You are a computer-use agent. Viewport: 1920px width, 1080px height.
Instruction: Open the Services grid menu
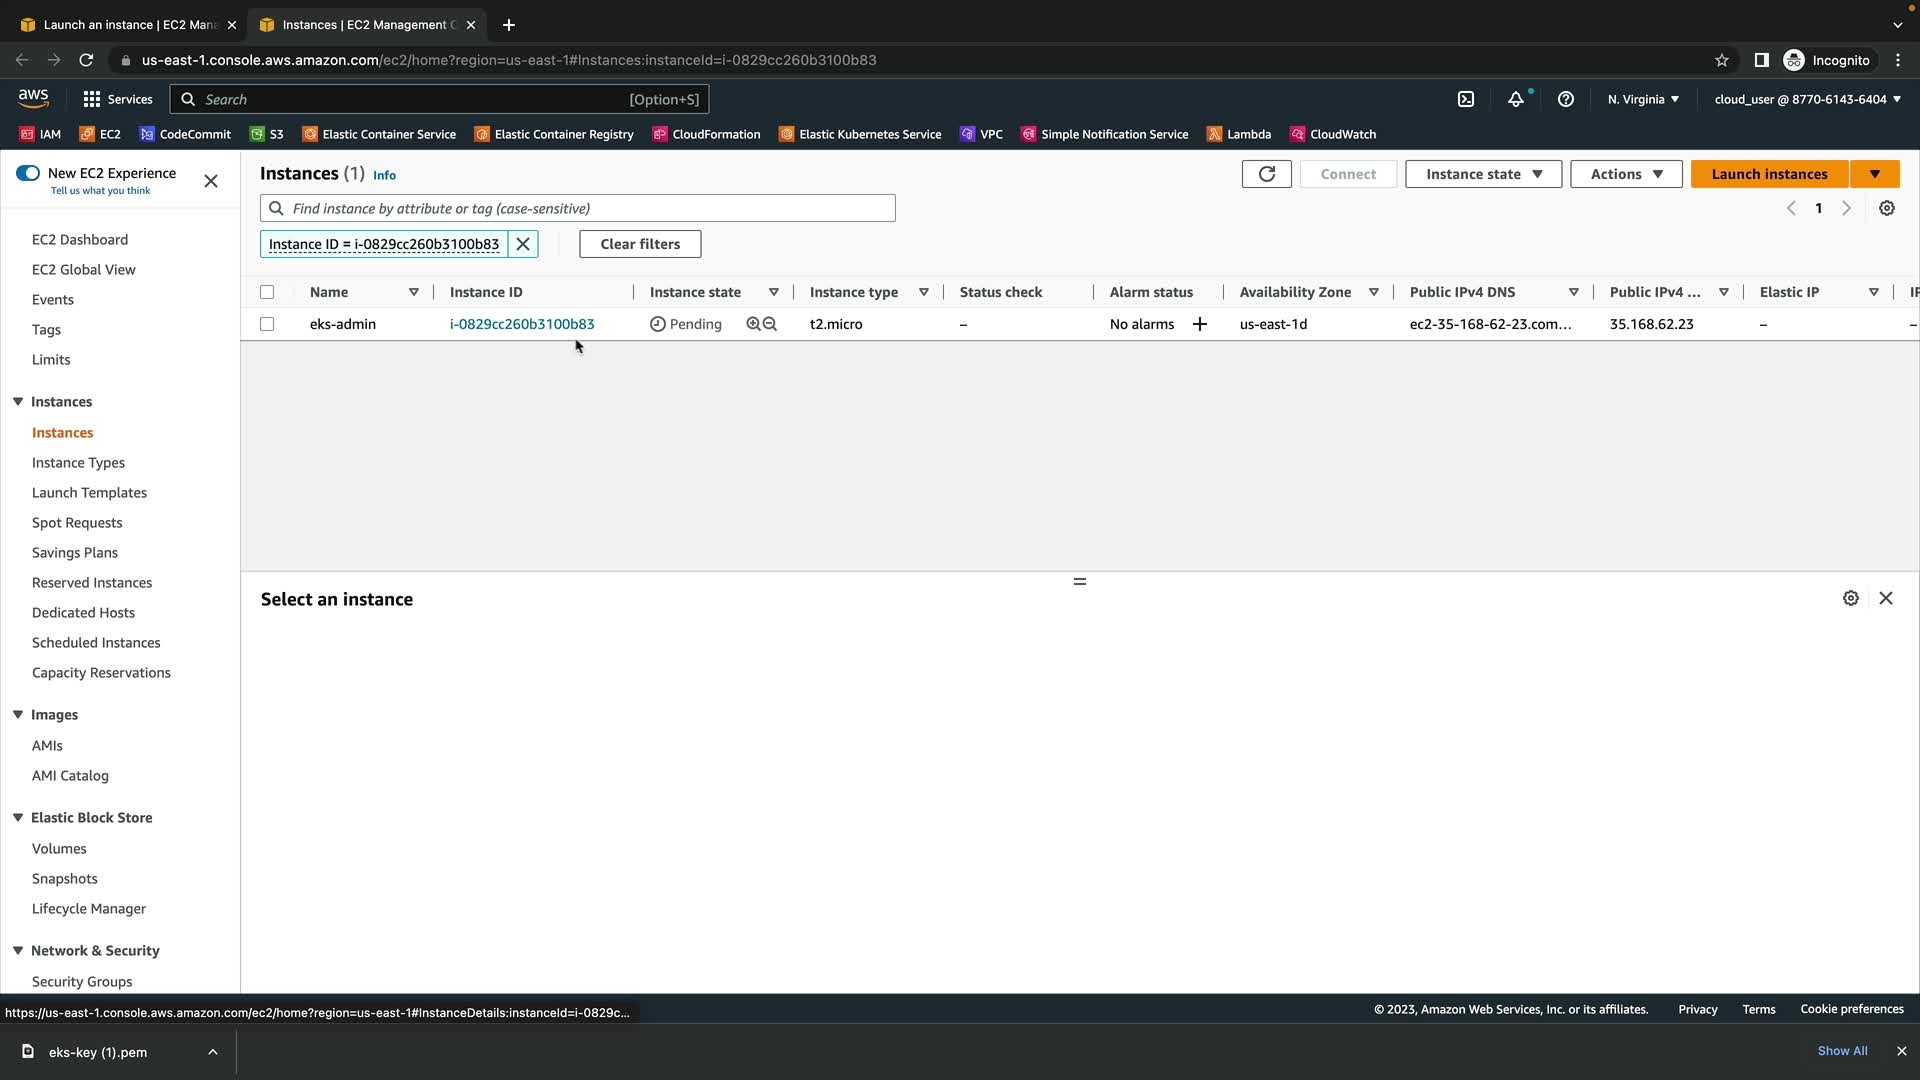[92, 99]
